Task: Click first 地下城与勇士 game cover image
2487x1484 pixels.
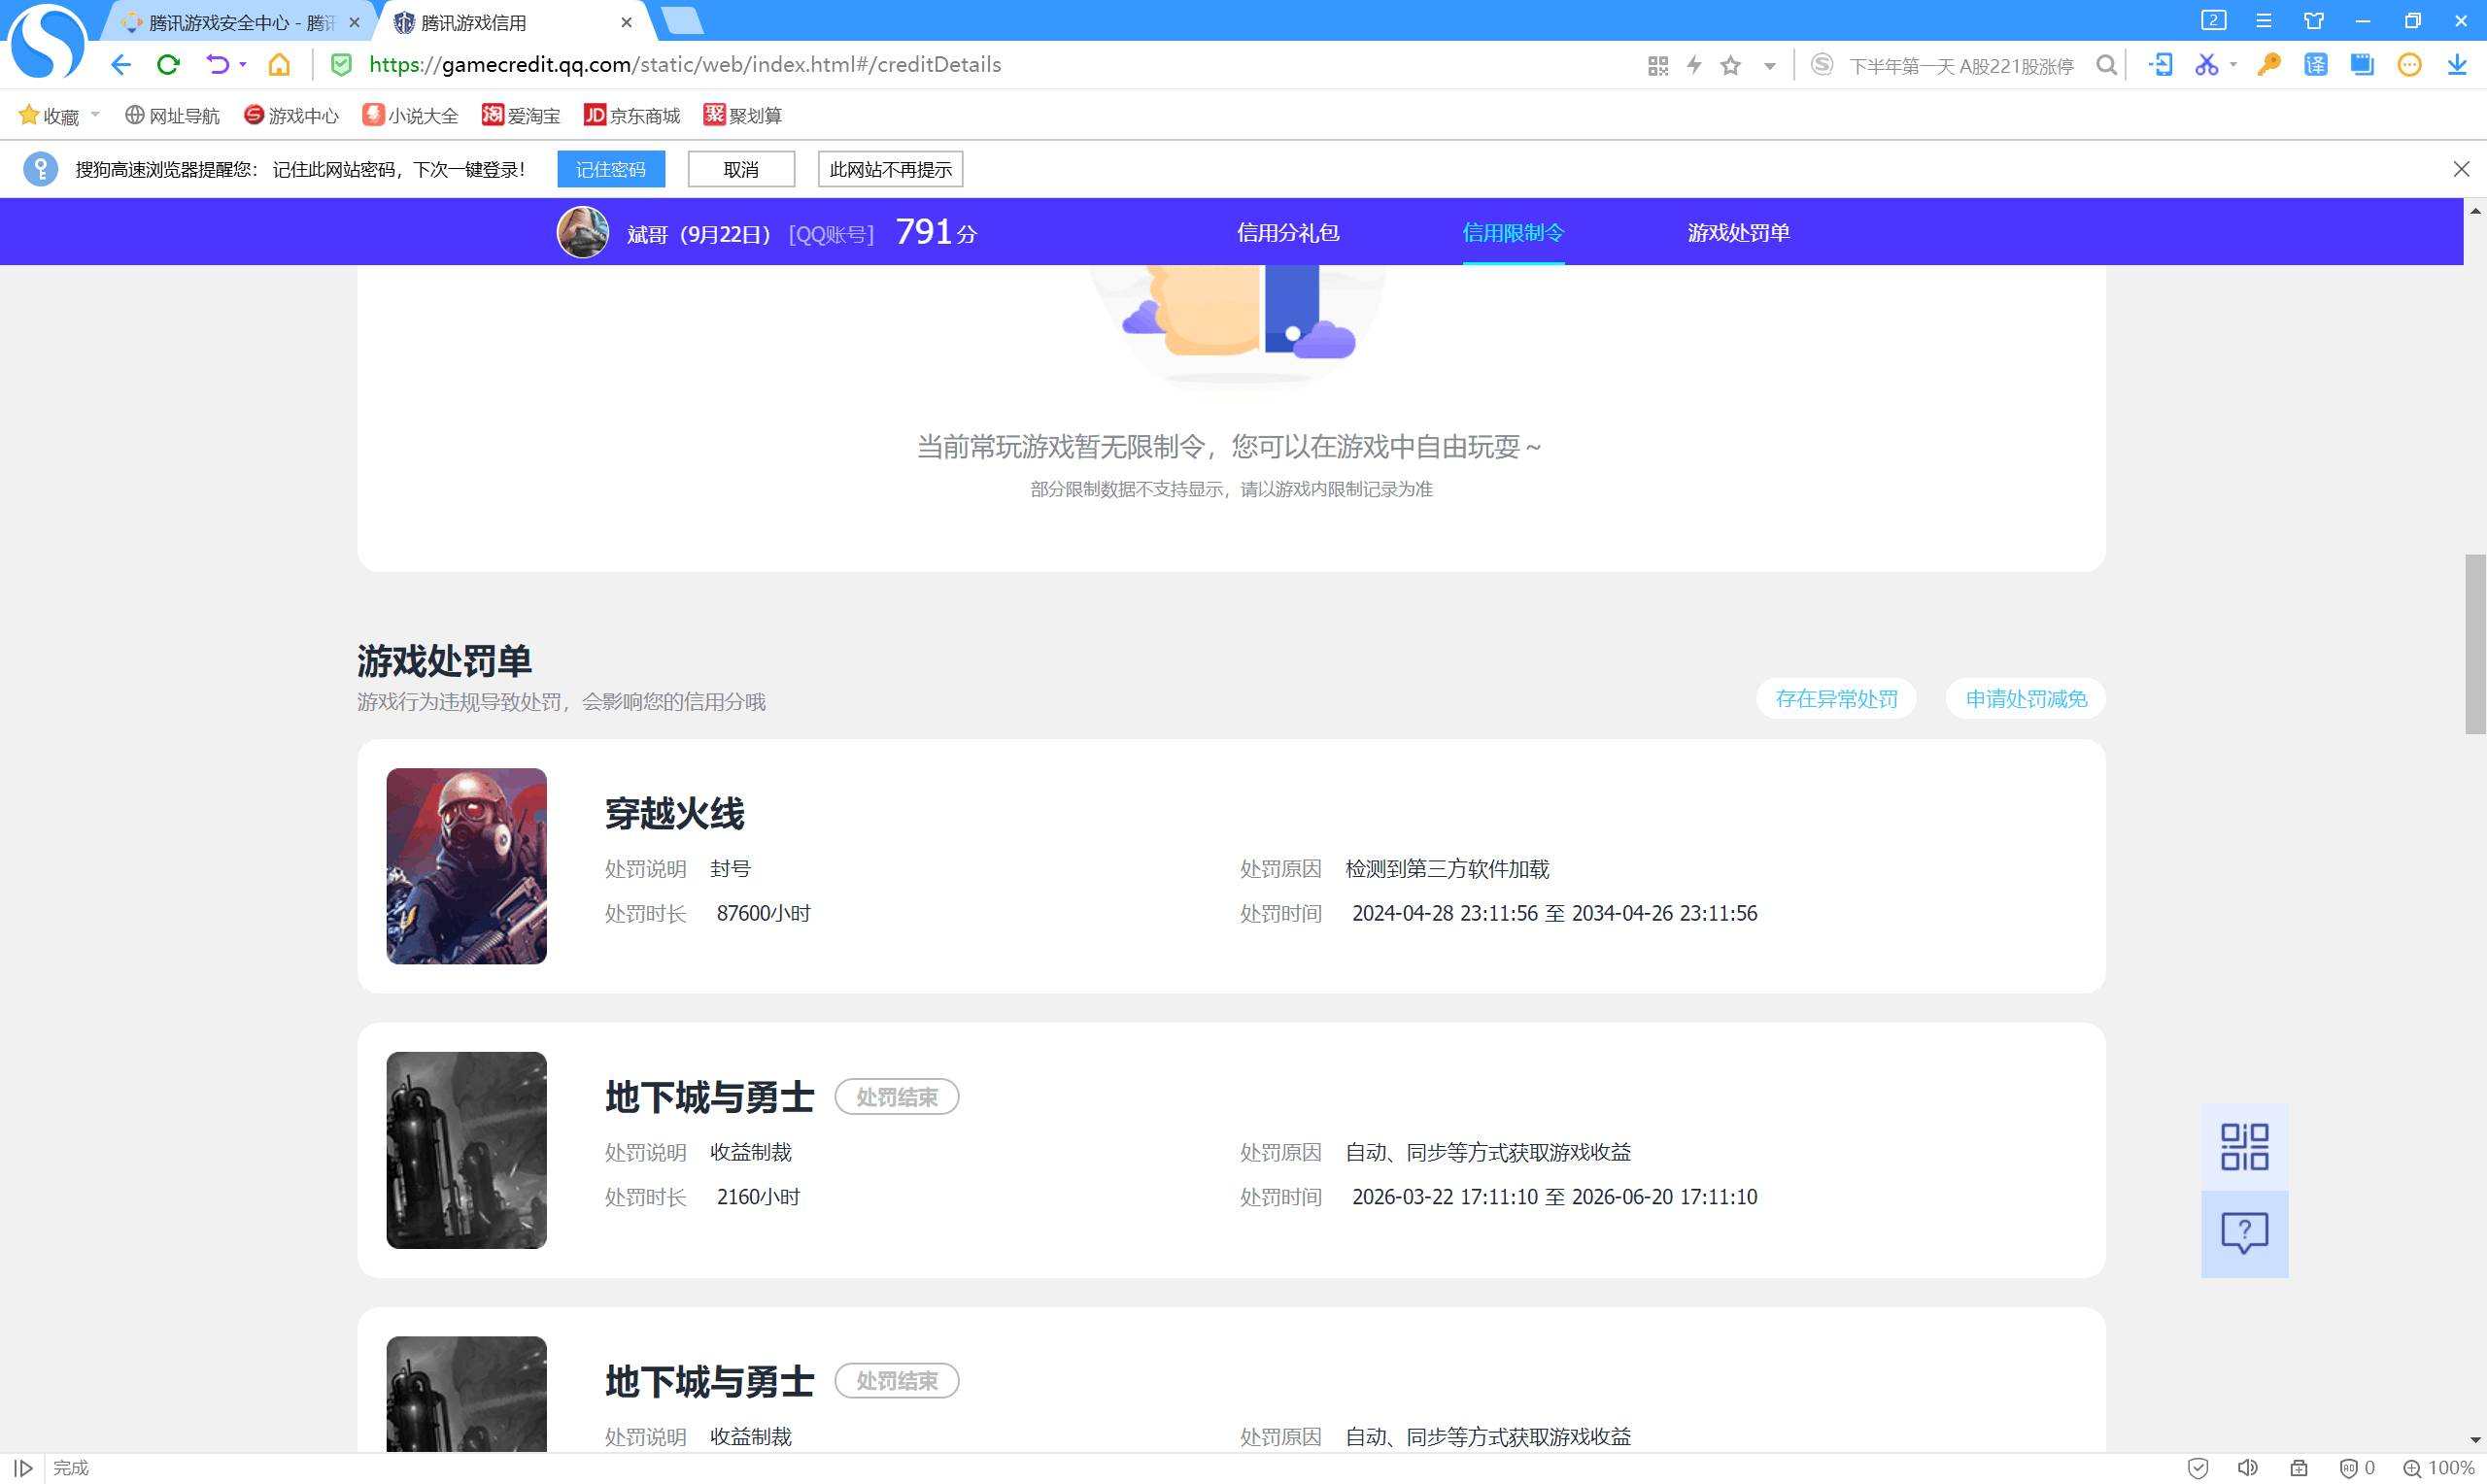Action: [x=467, y=1150]
